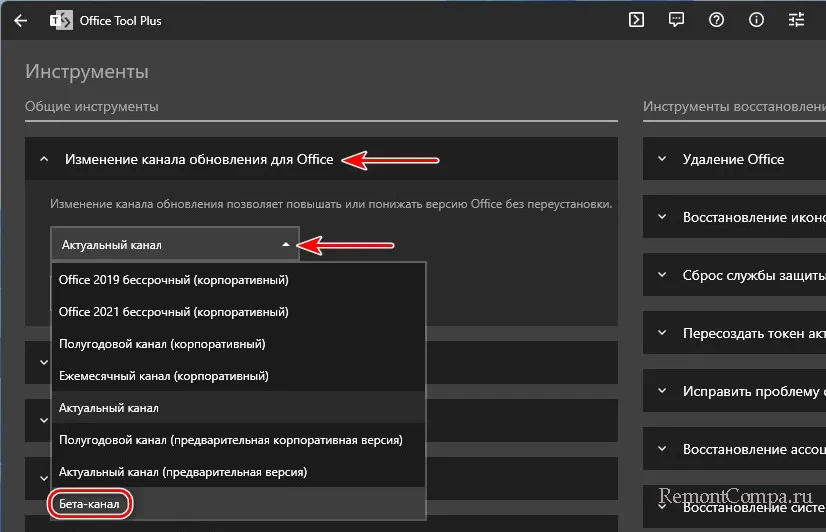The image size is (826, 532).
Task: Select 'Office 2019 бессрочный (корпоративный)' option
Action: click(174, 280)
